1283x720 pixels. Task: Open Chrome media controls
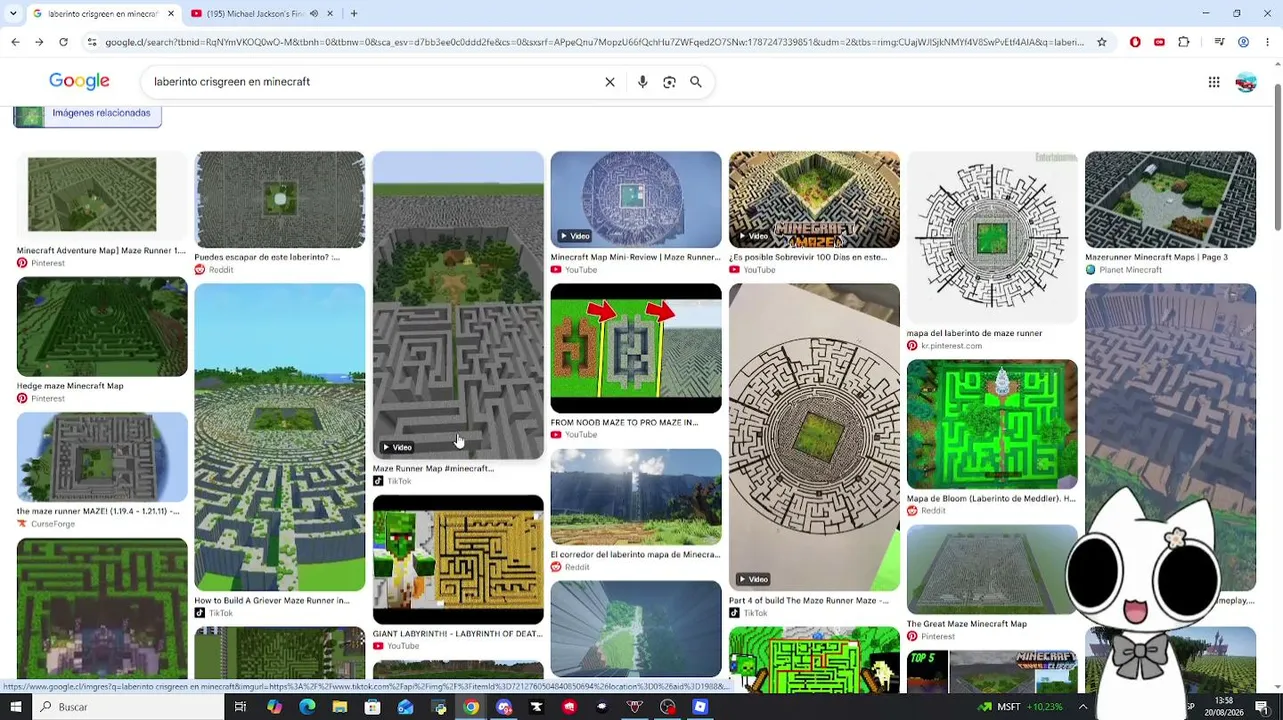coord(1219,42)
